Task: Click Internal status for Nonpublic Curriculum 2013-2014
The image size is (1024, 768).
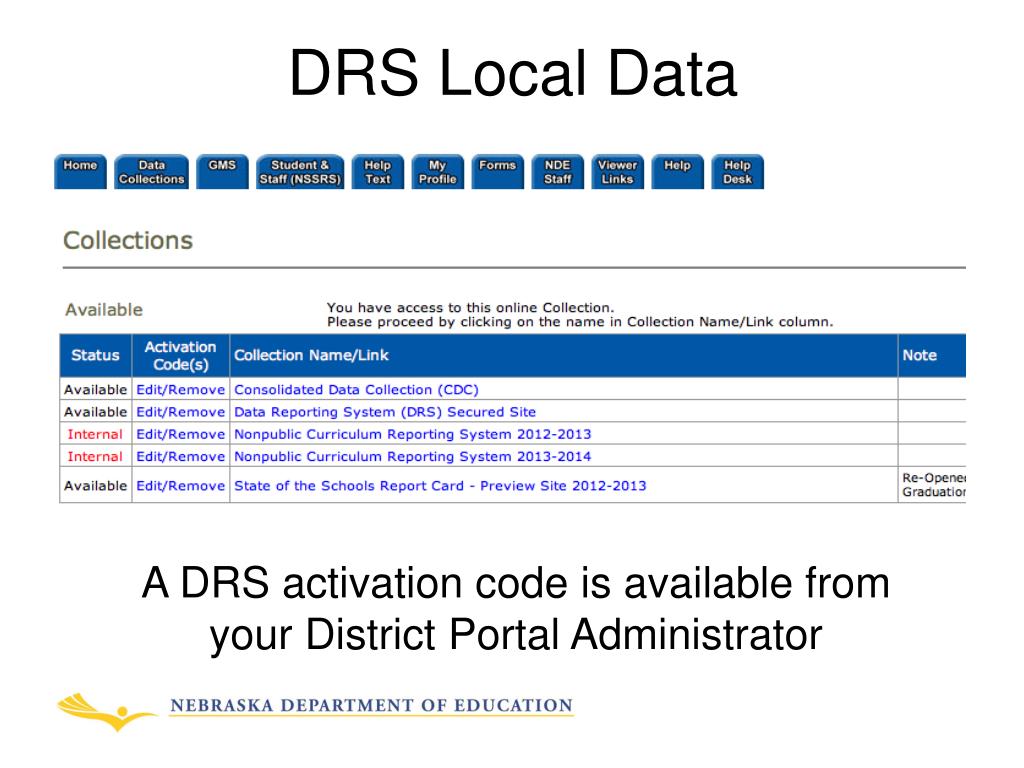Action: pos(95,456)
